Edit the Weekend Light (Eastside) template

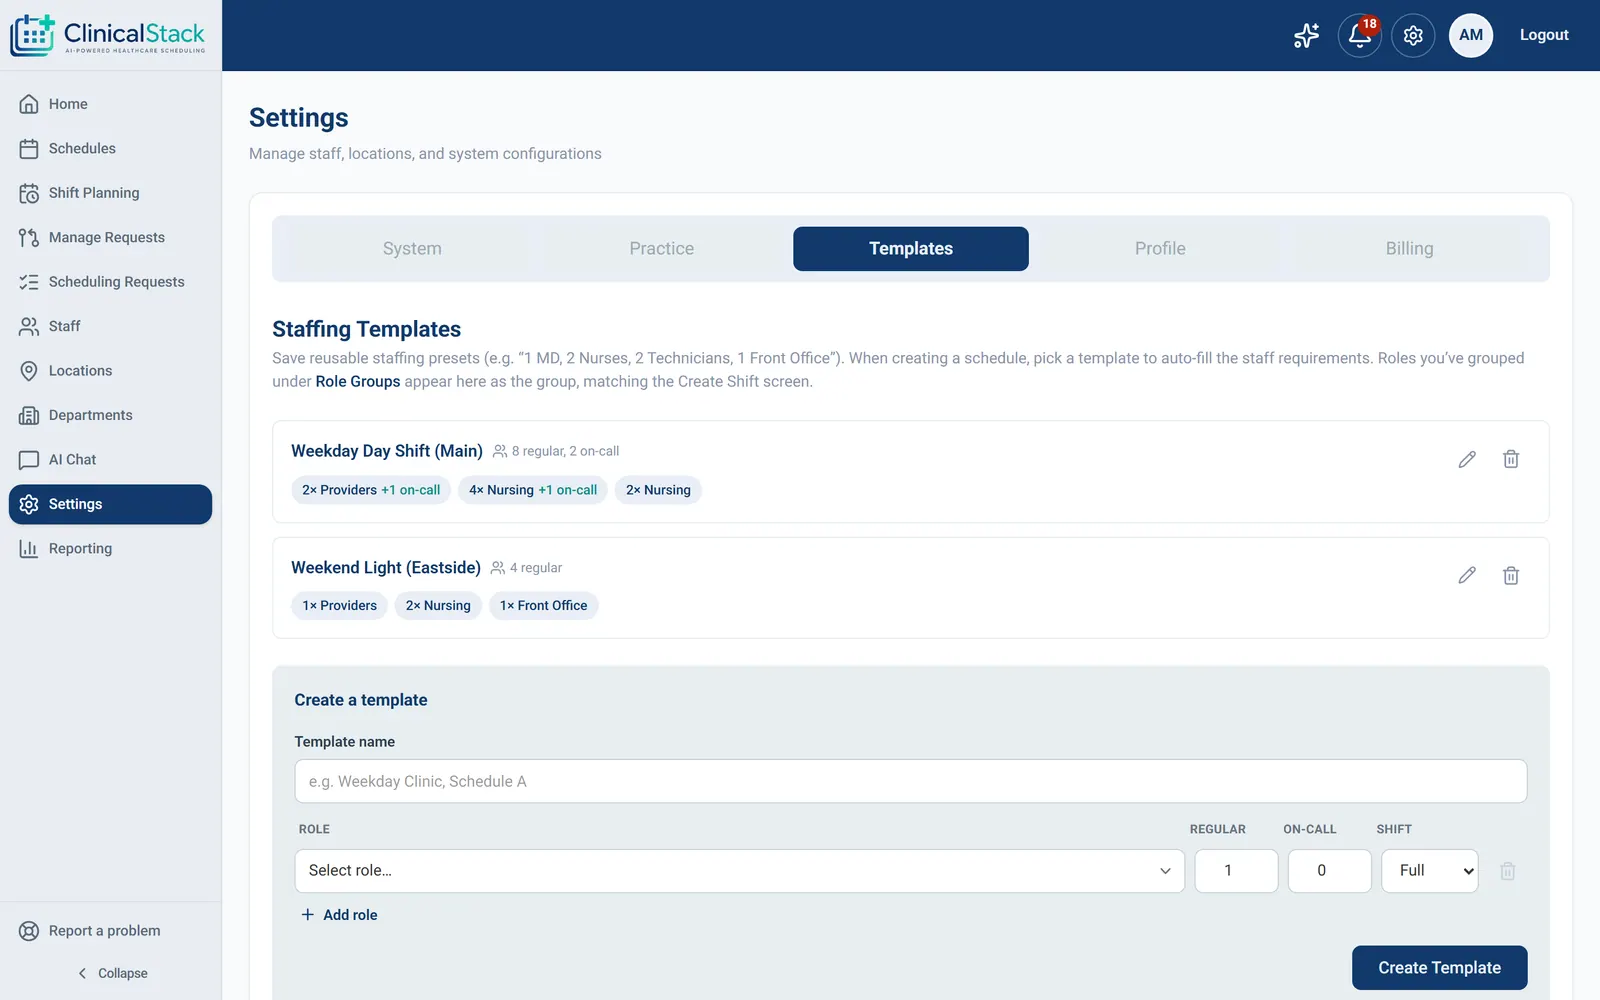(x=1467, y=575)
